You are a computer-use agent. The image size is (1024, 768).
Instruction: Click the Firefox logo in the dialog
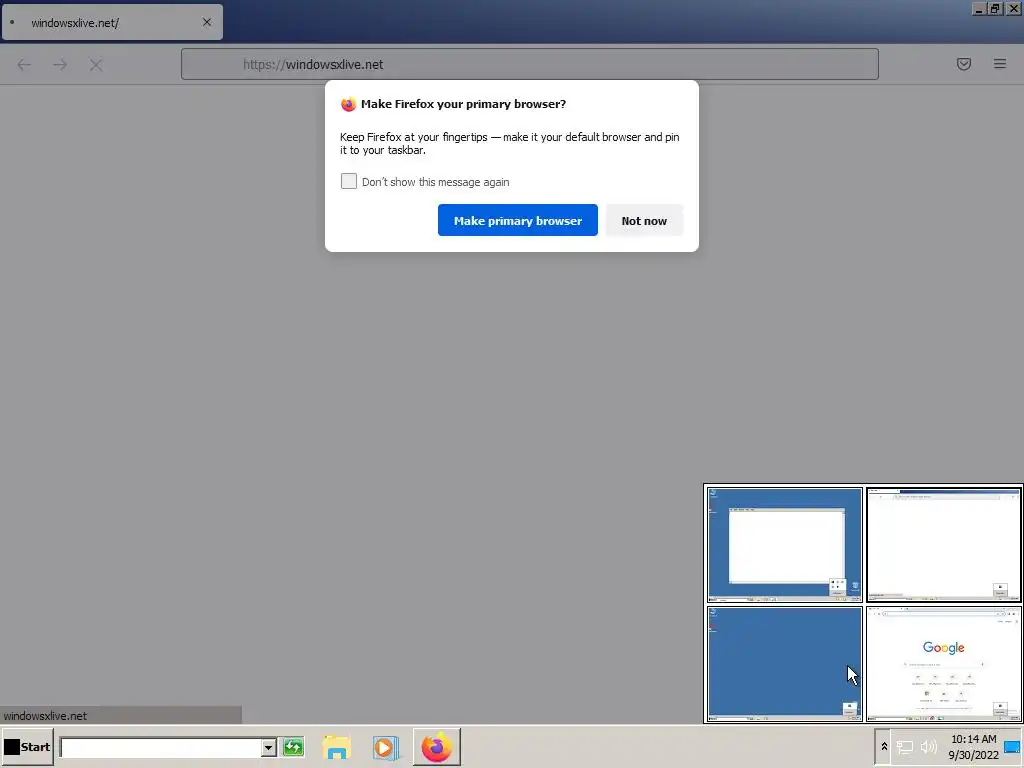(348, 104)
